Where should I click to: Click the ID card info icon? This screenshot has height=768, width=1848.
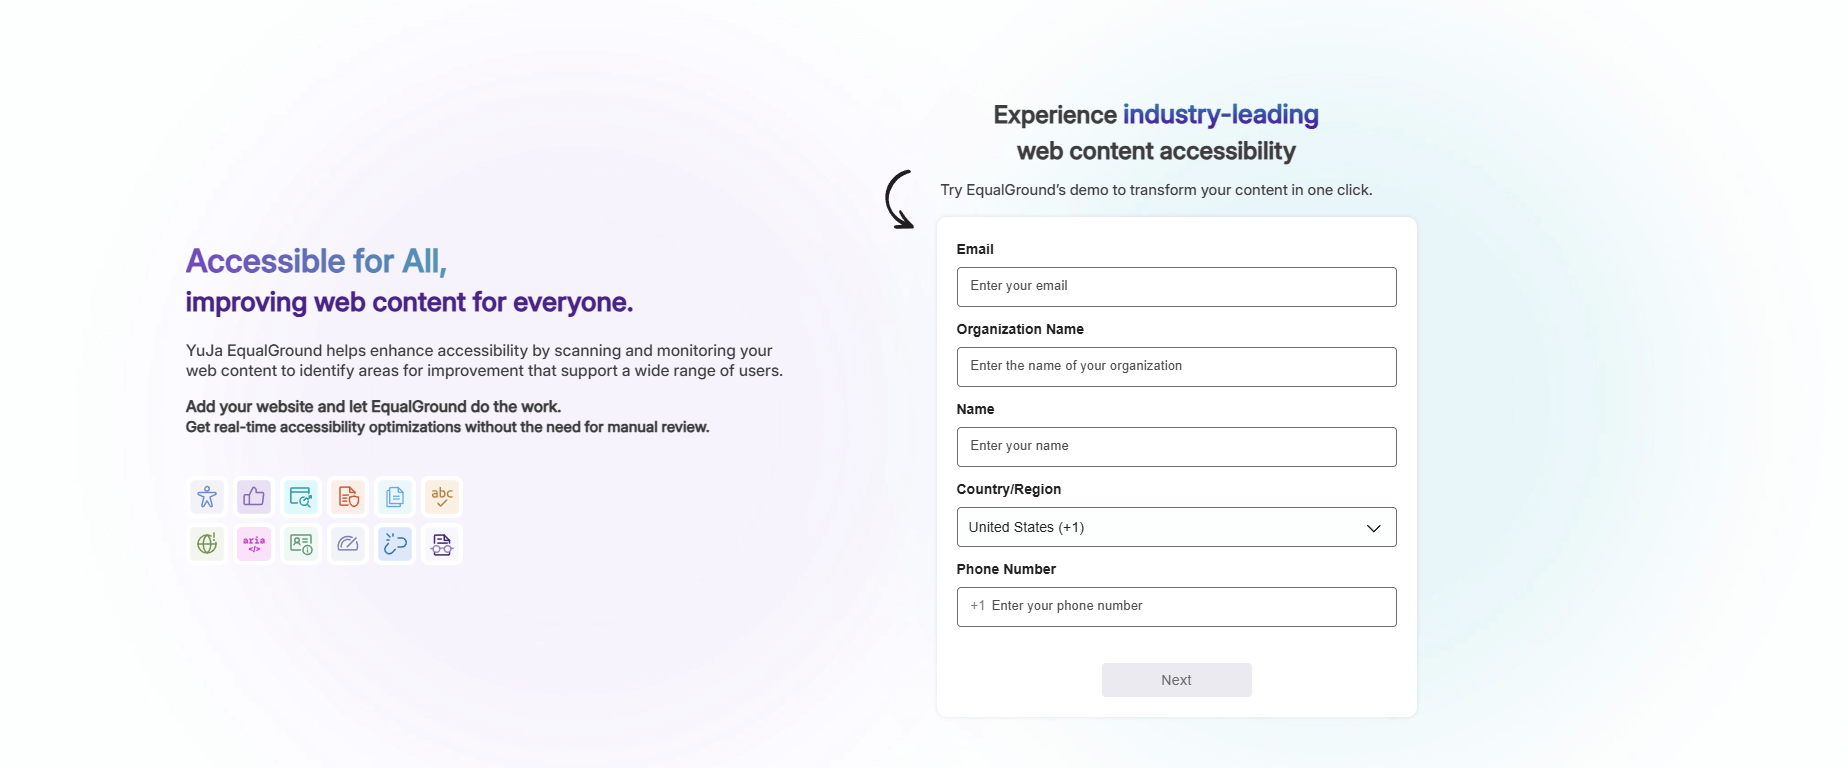click(x=301, y=544)
